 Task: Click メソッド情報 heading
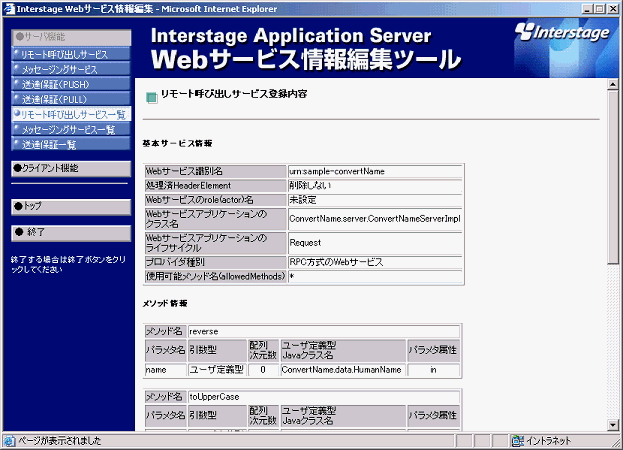165,303
